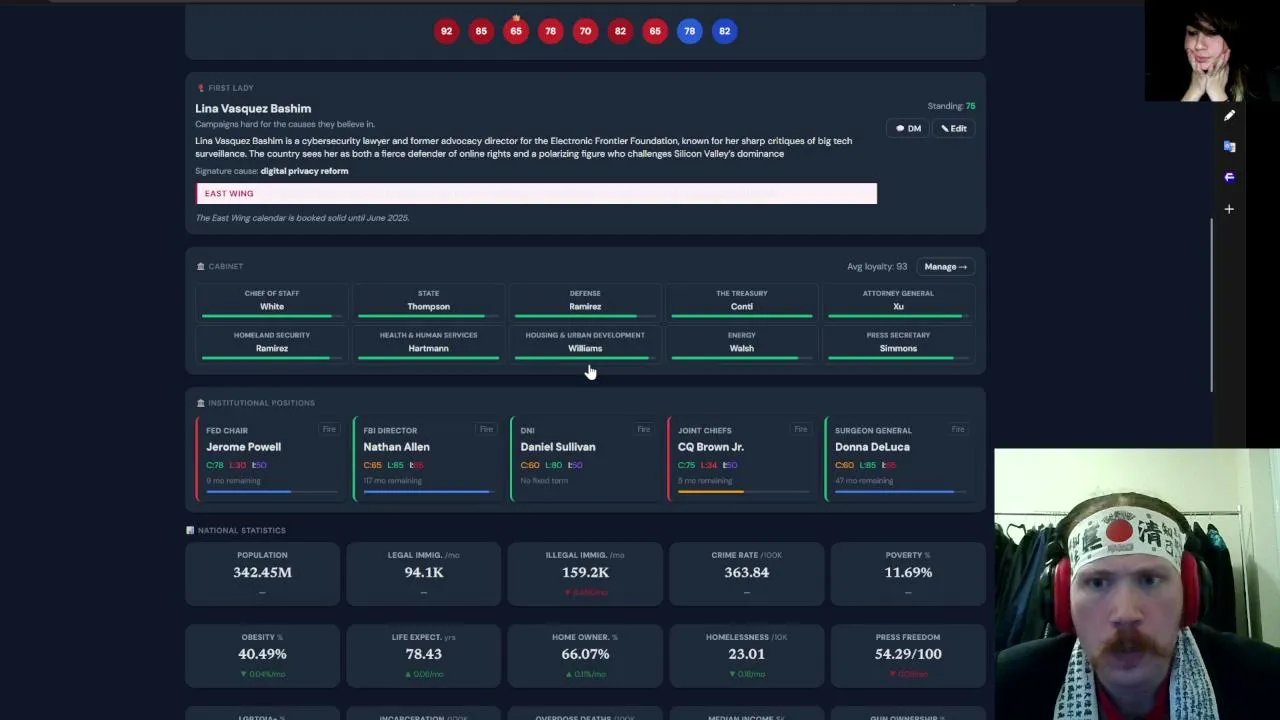This screenshot has width=1280, height=720.
Task: Click the pencil icon in the browser sidebar
Action: pyautogui.click(x=1229, y=116)
